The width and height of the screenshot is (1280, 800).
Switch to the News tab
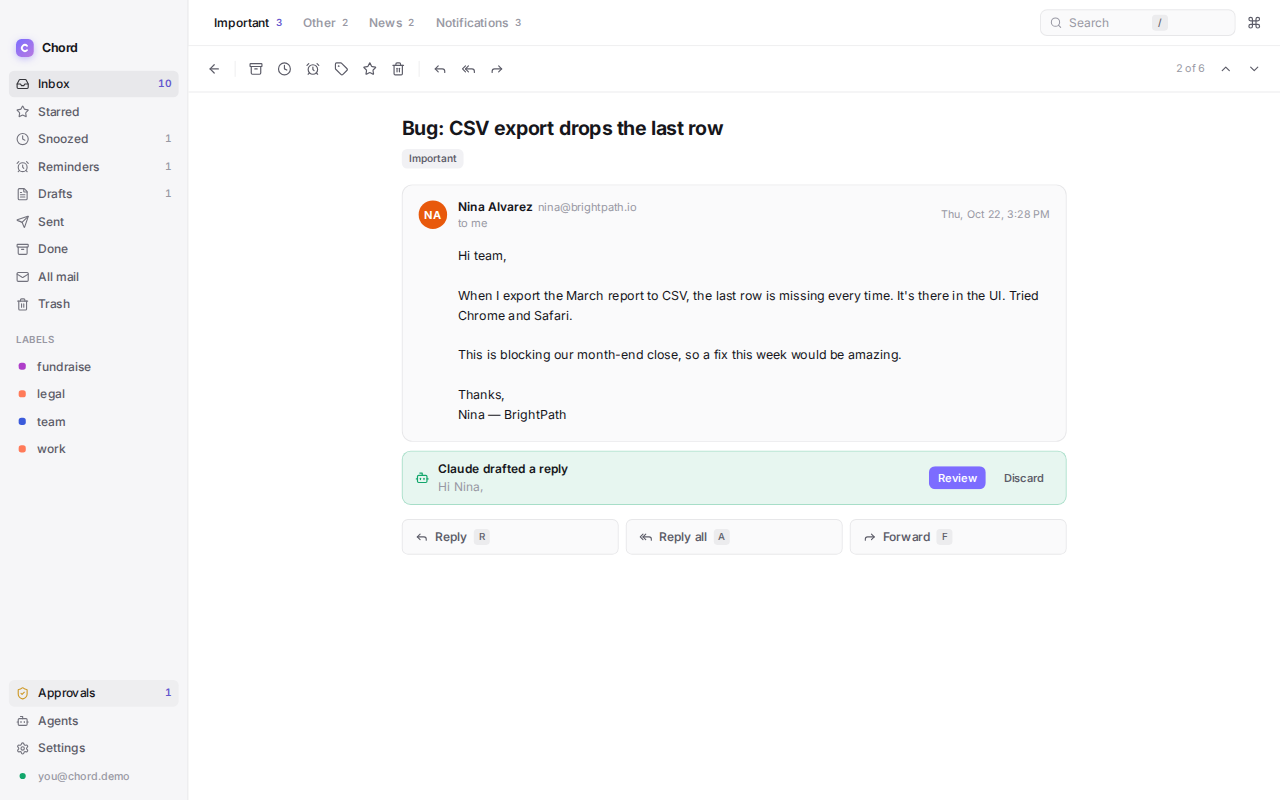[x=391, y=23]
